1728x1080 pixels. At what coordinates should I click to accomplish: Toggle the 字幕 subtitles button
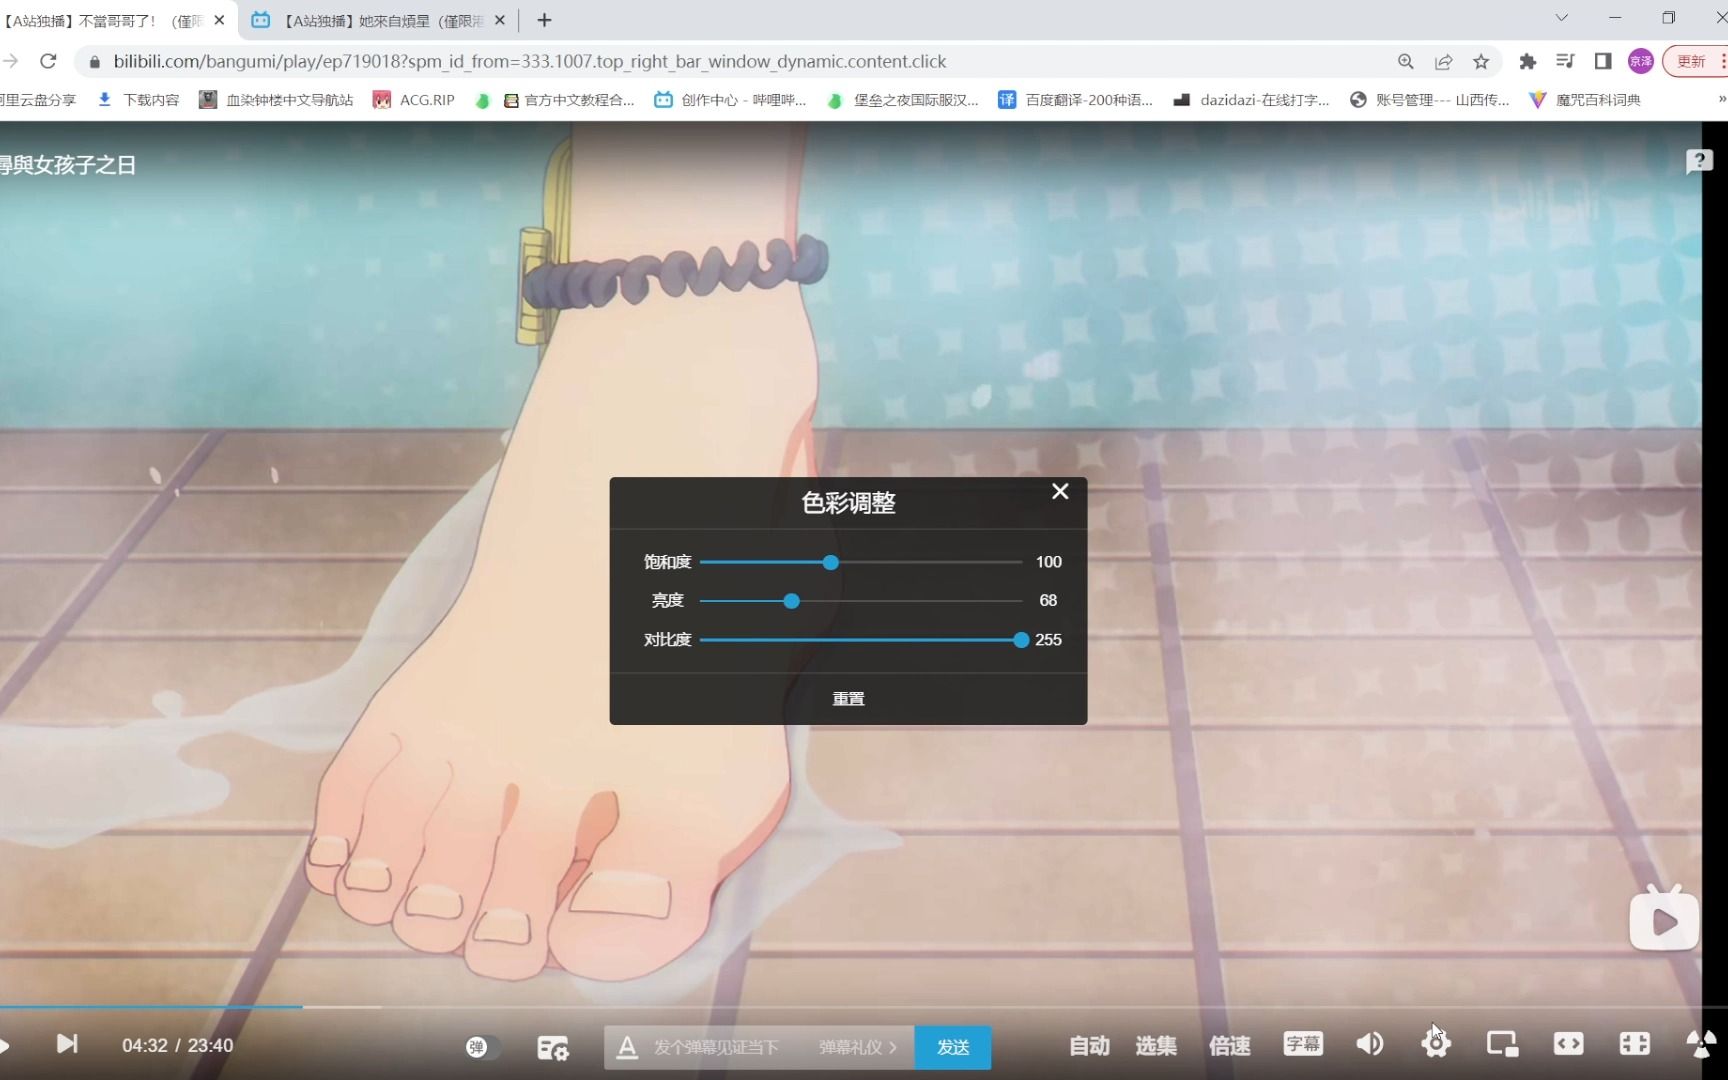(1303, 1044)
